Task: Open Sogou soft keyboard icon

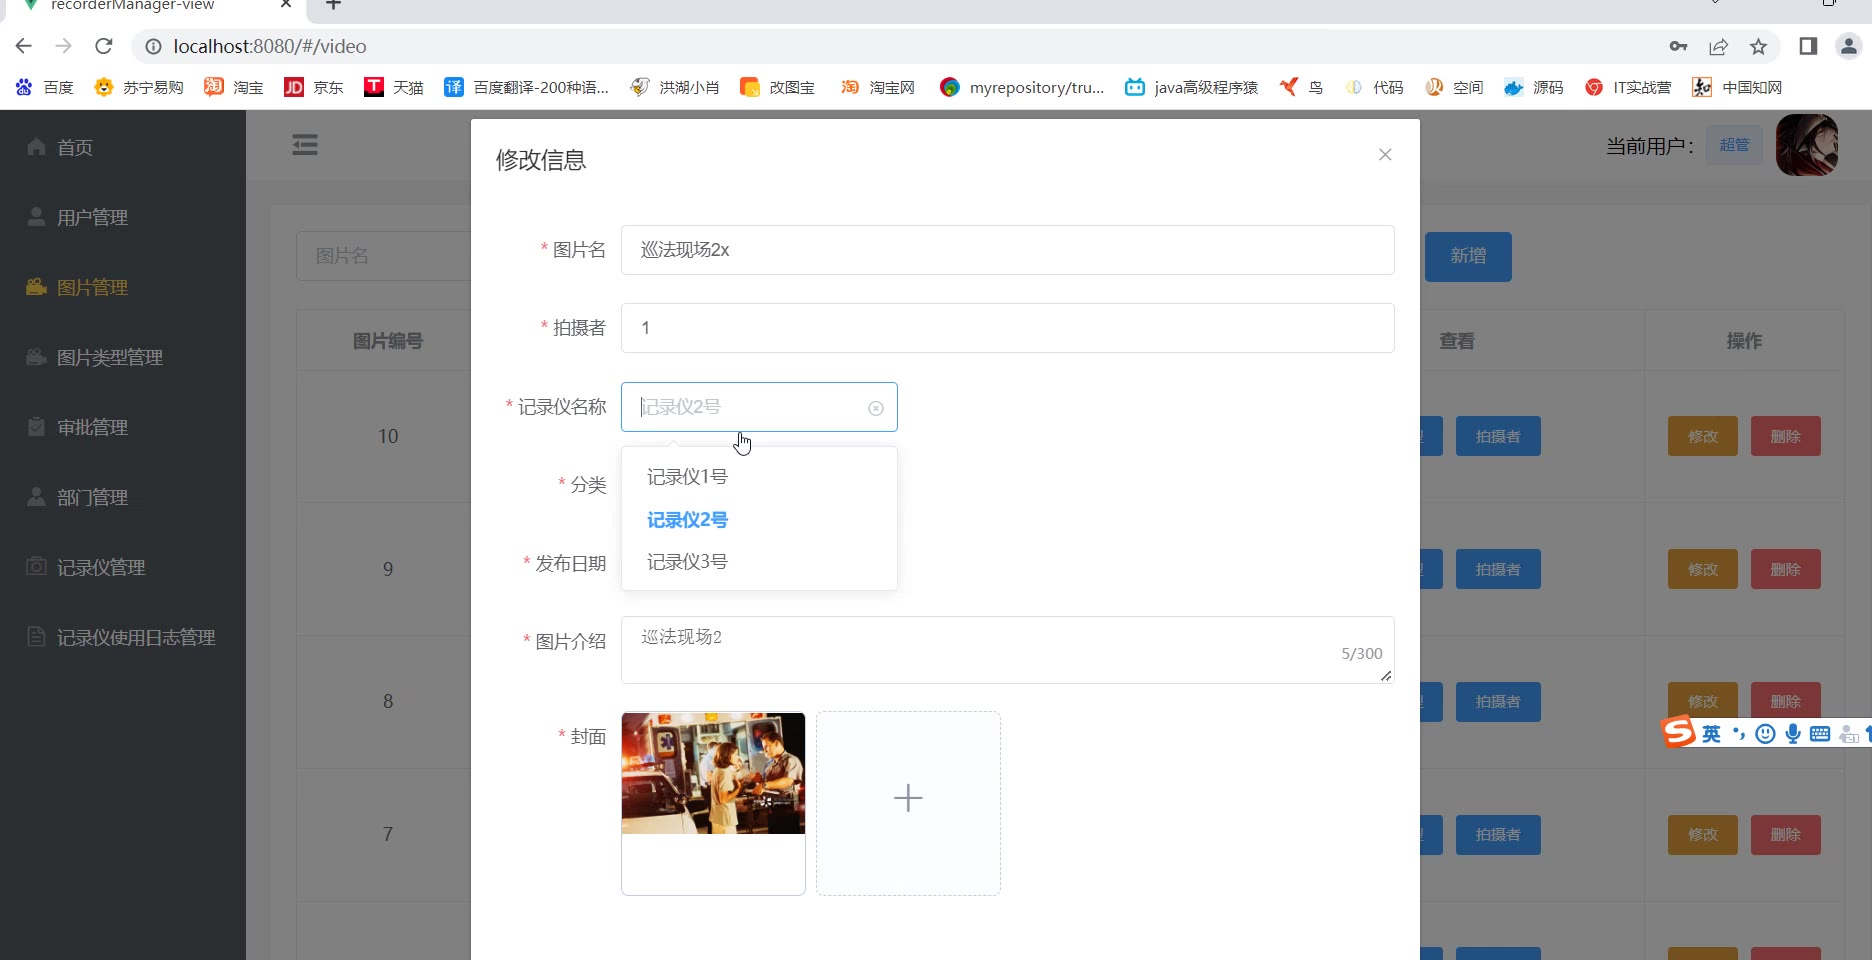Action: 1820,734
